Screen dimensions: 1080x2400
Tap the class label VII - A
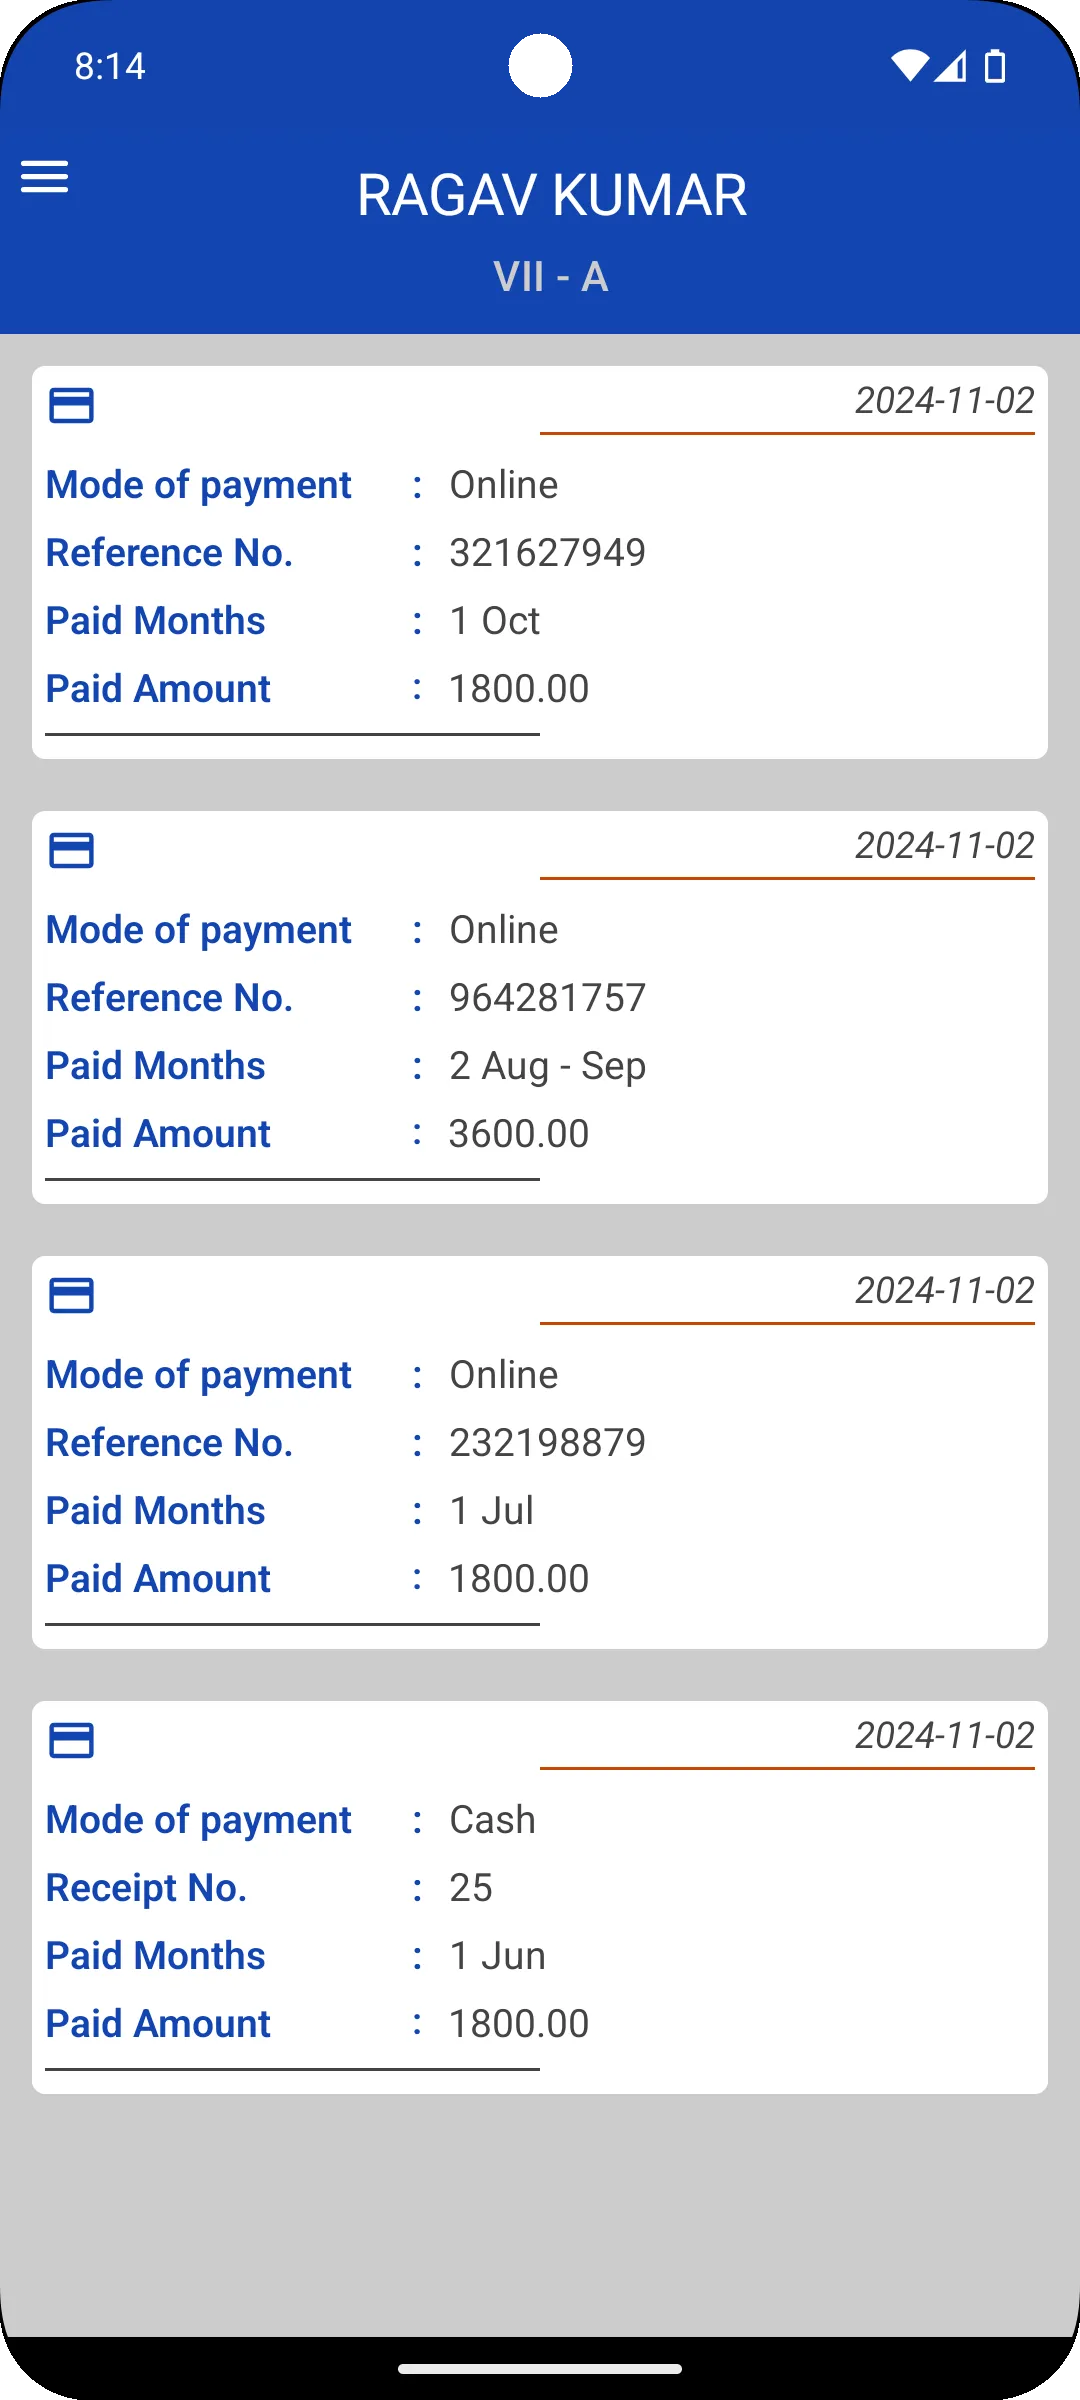point(551,277)
